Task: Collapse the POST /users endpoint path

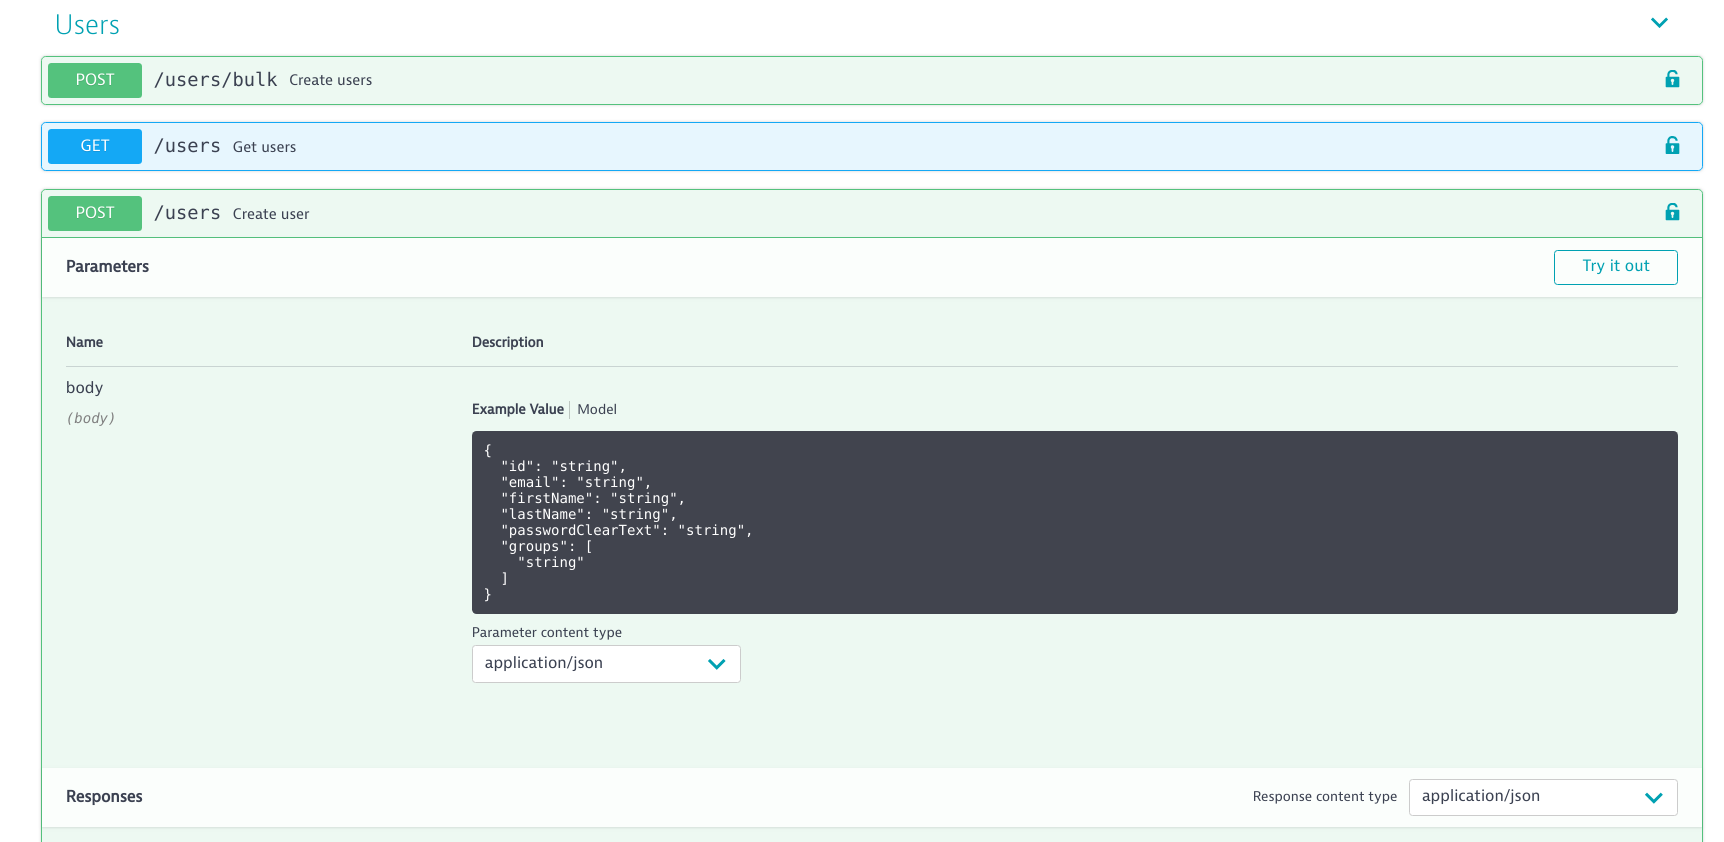Action: (187, 213)
